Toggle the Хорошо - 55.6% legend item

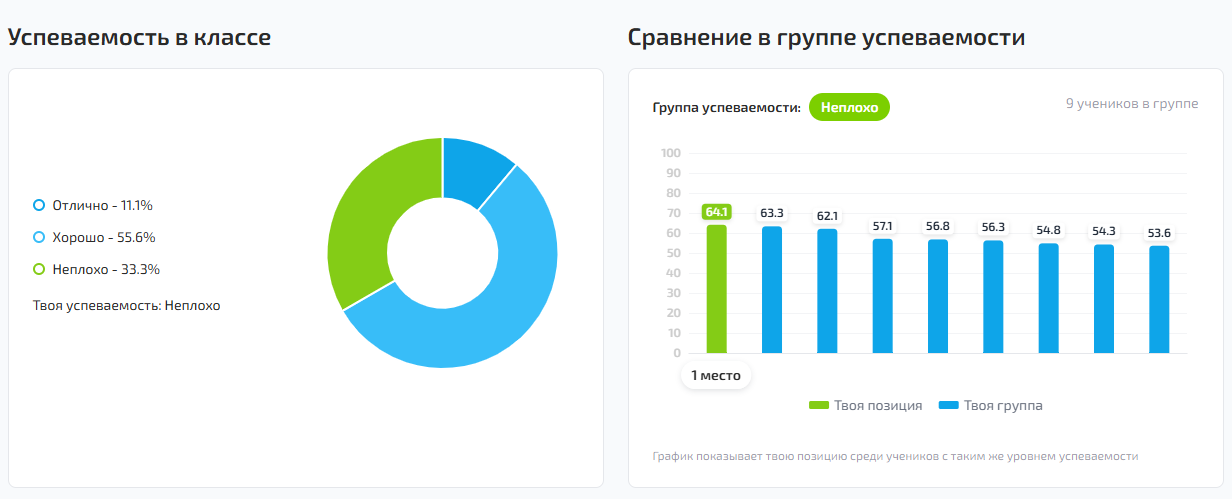94,237
